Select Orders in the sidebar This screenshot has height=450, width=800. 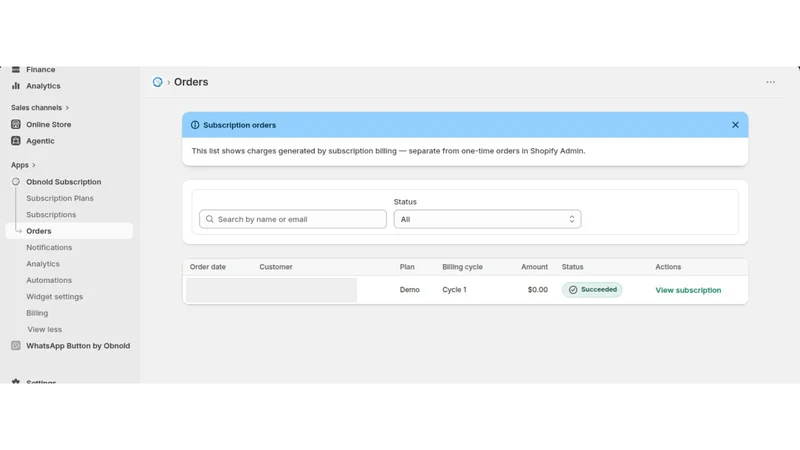pos(69,231)
